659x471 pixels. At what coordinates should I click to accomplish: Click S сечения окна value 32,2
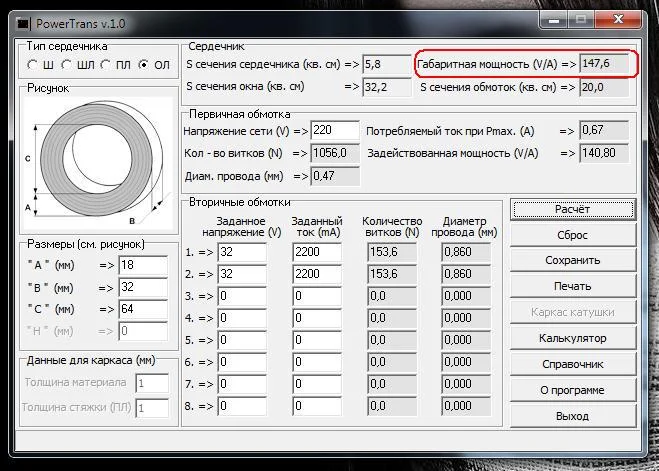click(x=387, y=87)
